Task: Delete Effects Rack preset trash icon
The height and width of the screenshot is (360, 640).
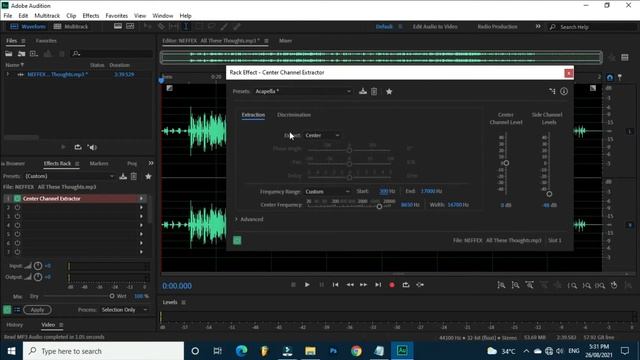Action: click(x=134, y=176)
